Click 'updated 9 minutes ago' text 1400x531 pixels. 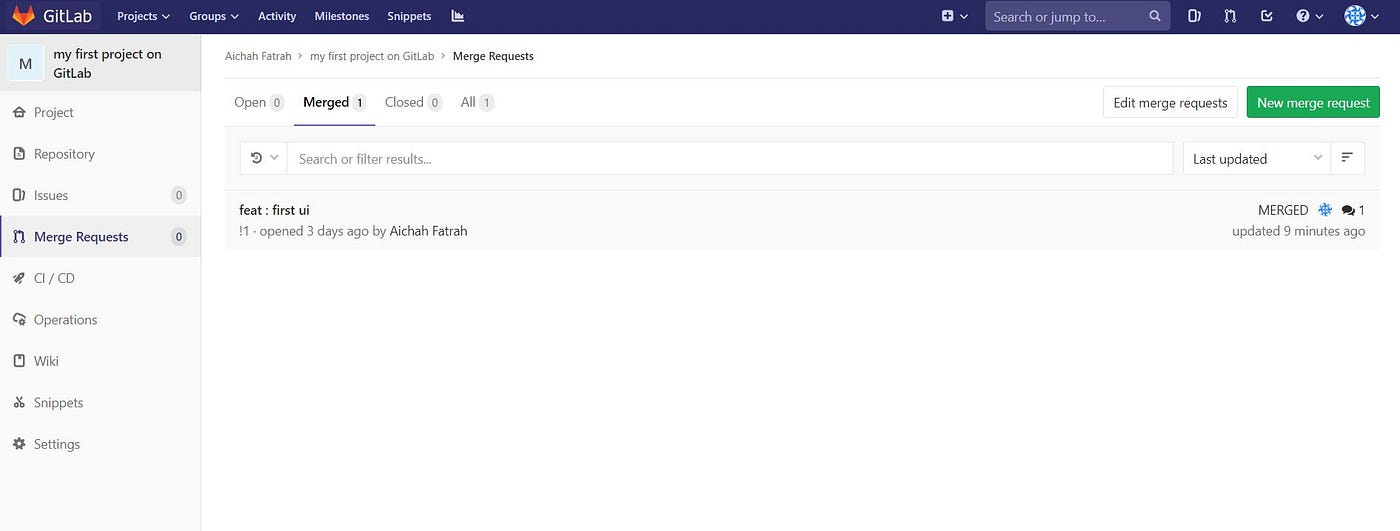tap(1298, 231)
